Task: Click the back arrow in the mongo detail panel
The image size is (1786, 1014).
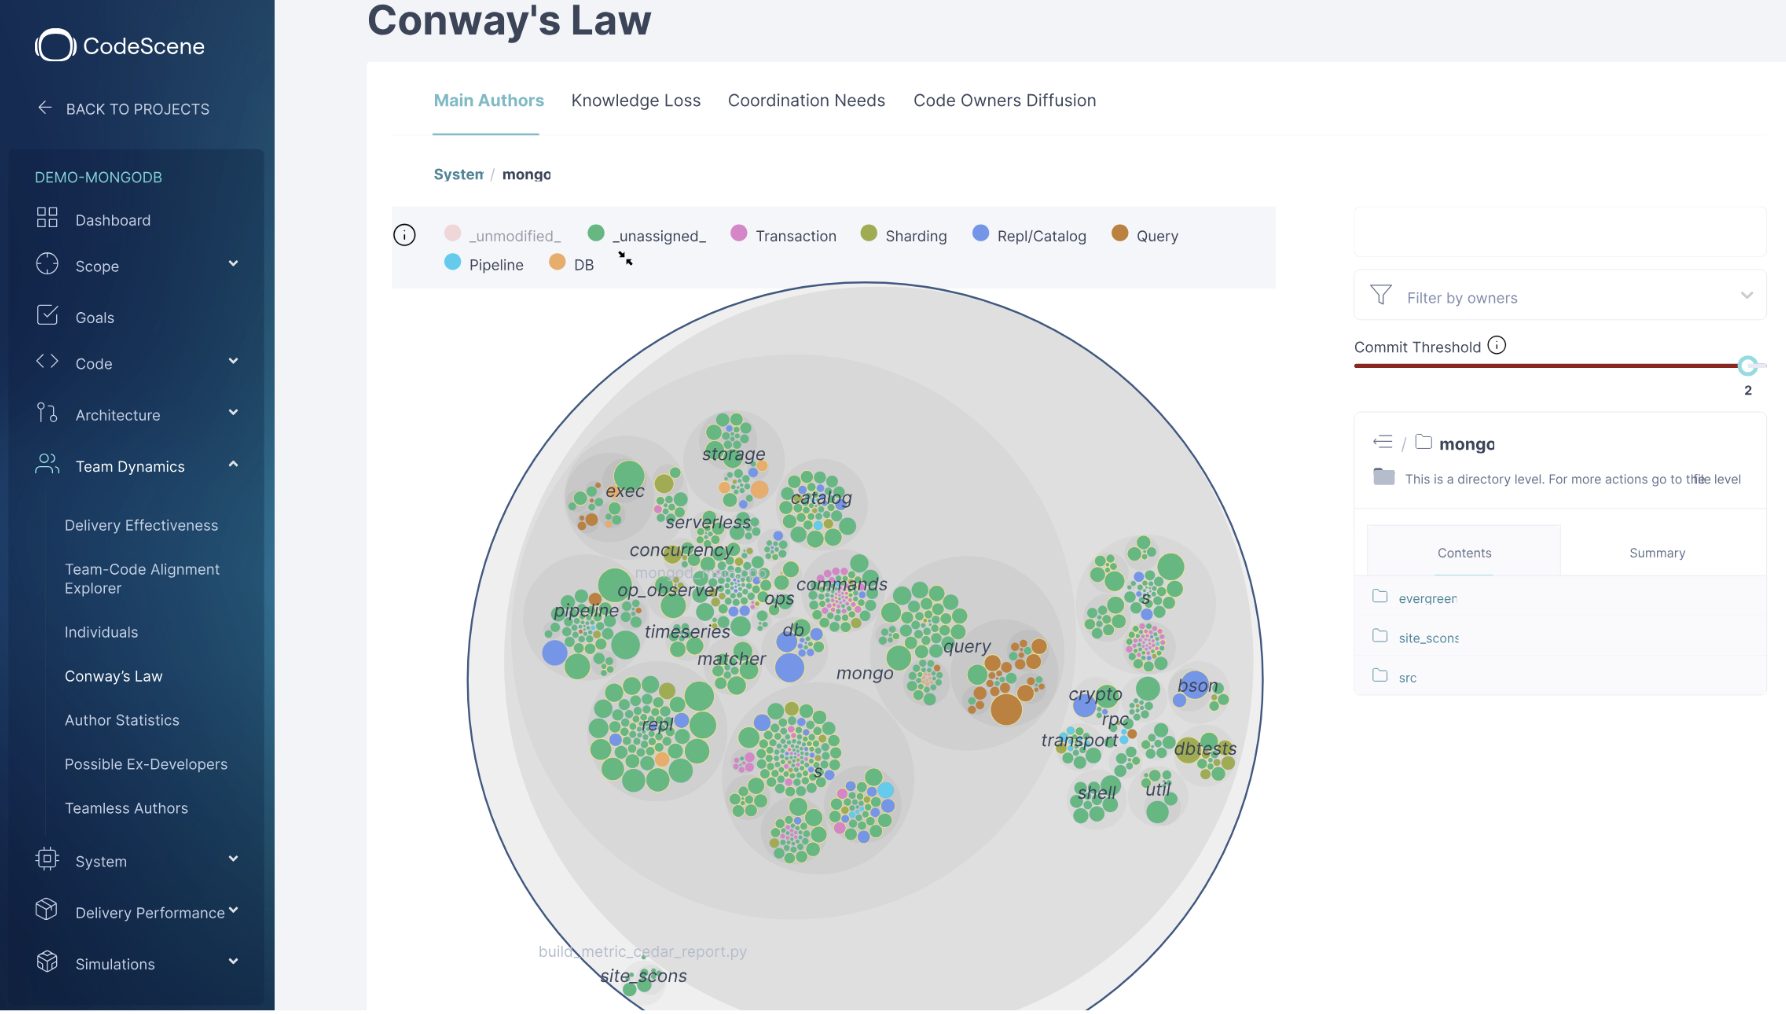Action: pyautogui.click(x=1382, y=441)
